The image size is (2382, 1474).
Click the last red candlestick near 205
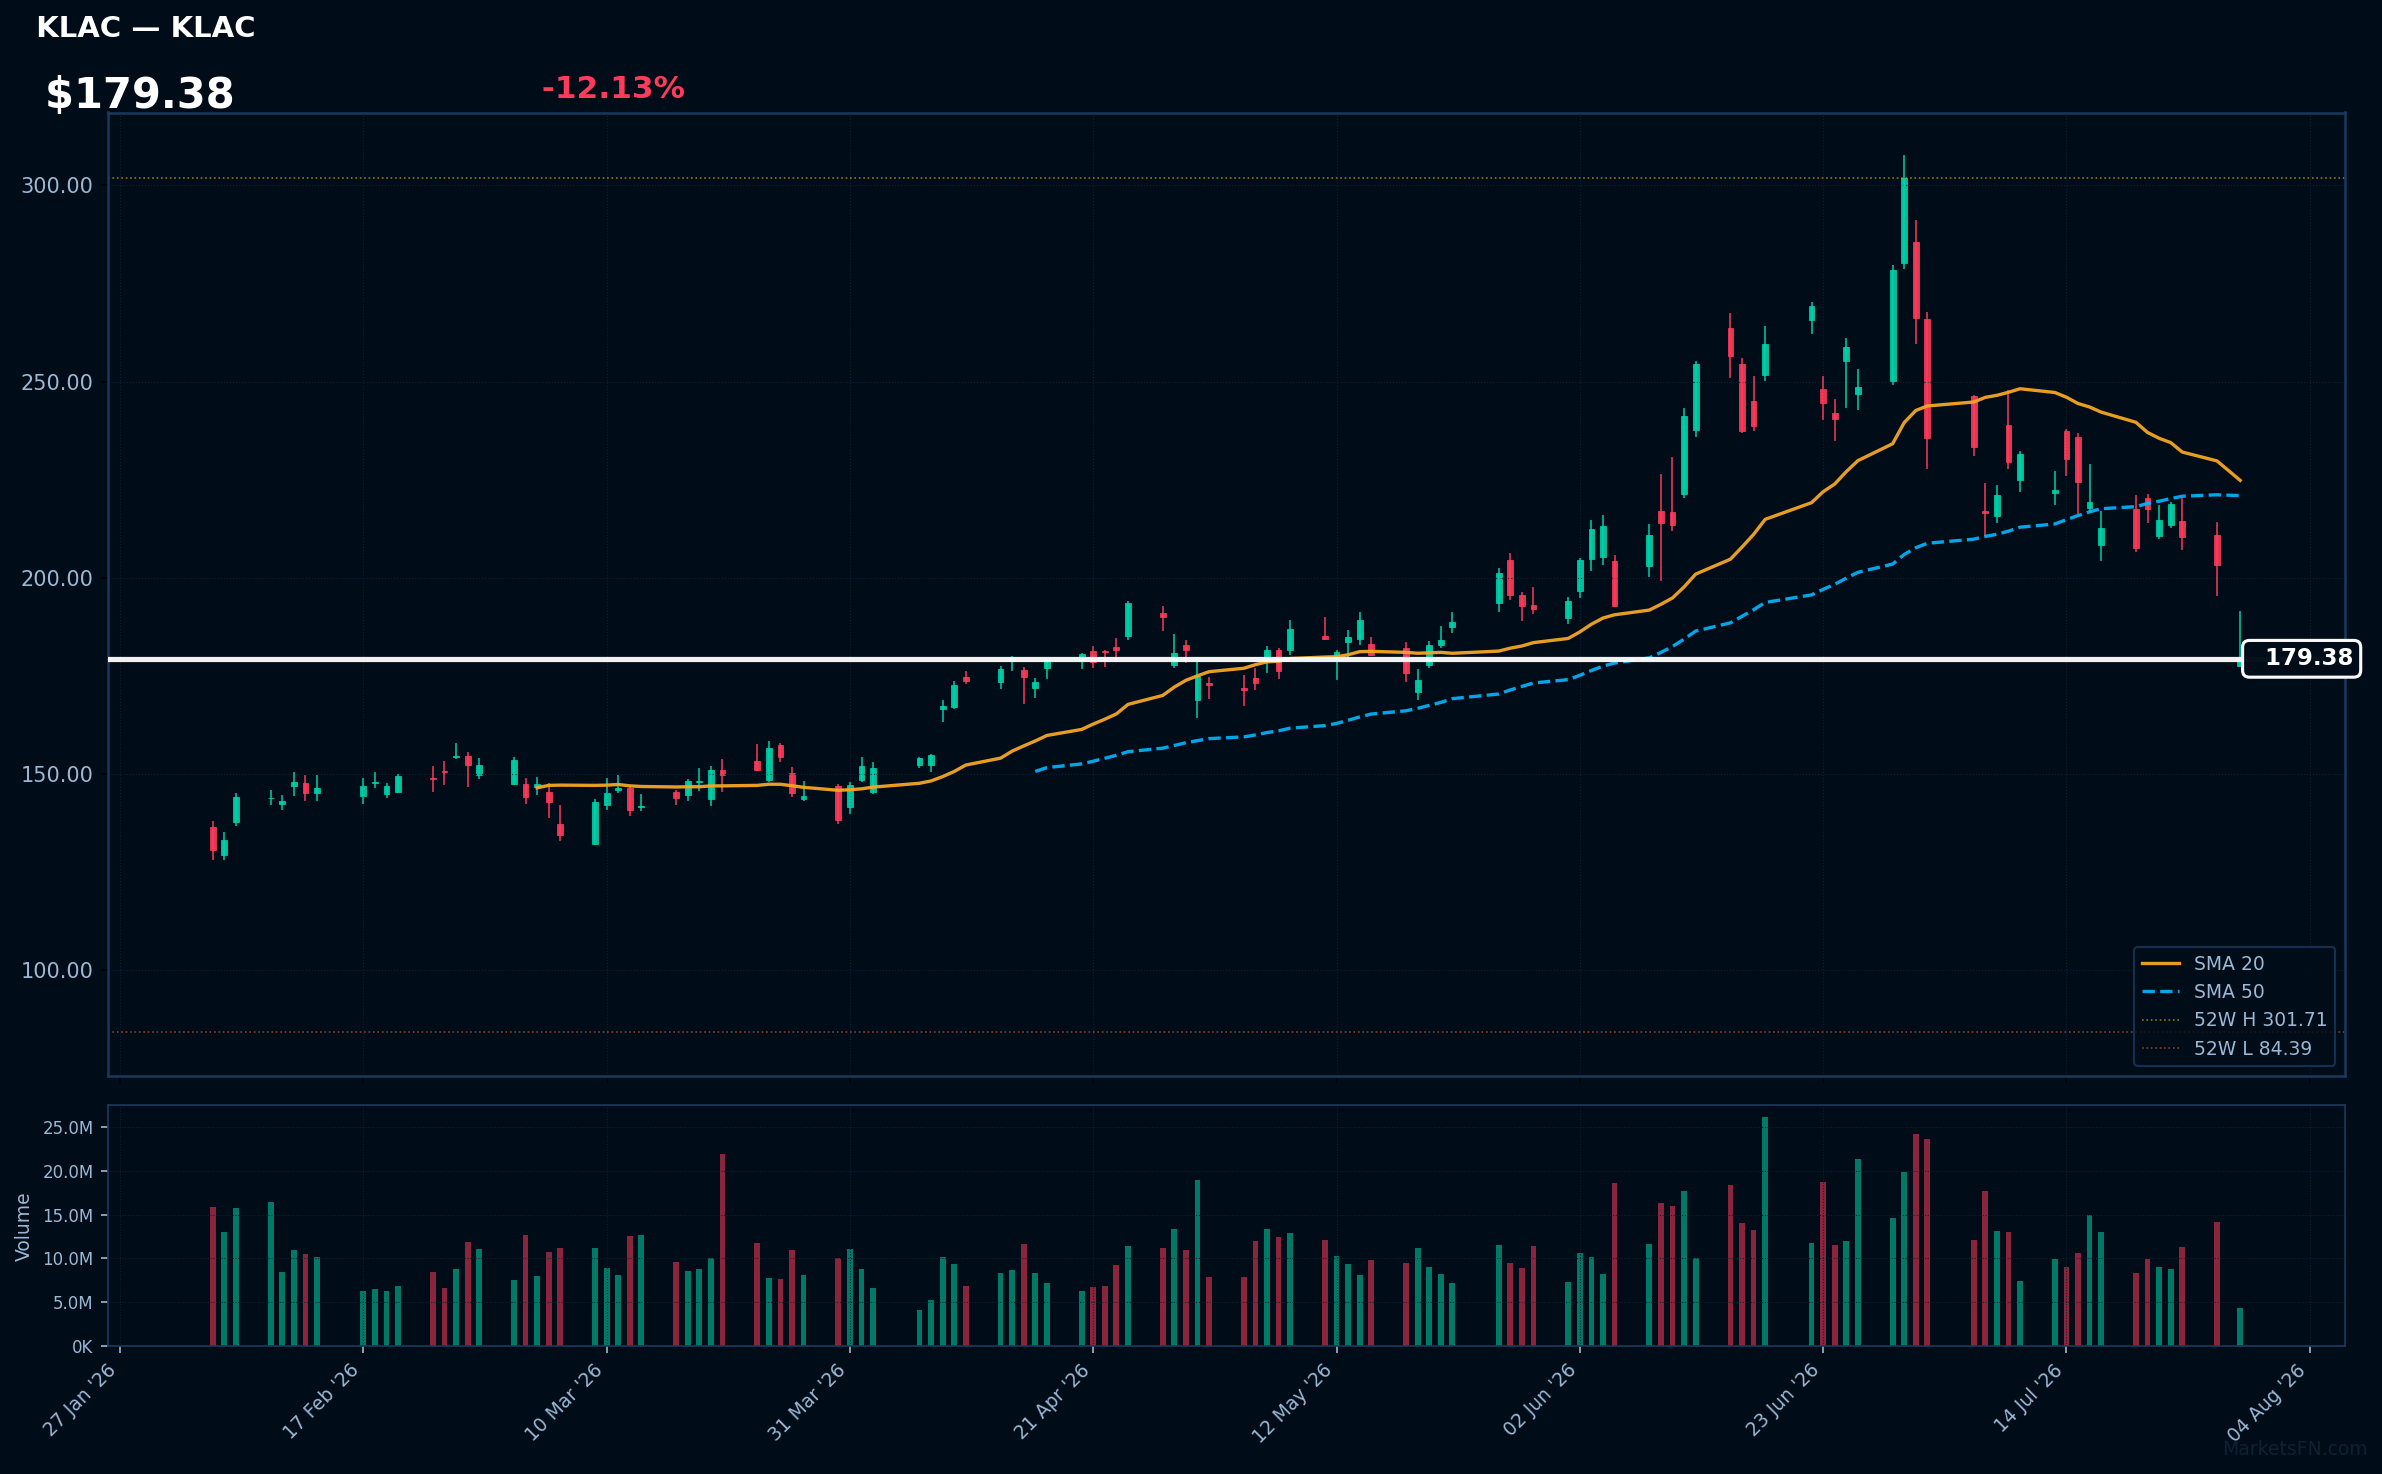tap(2217, 551)
